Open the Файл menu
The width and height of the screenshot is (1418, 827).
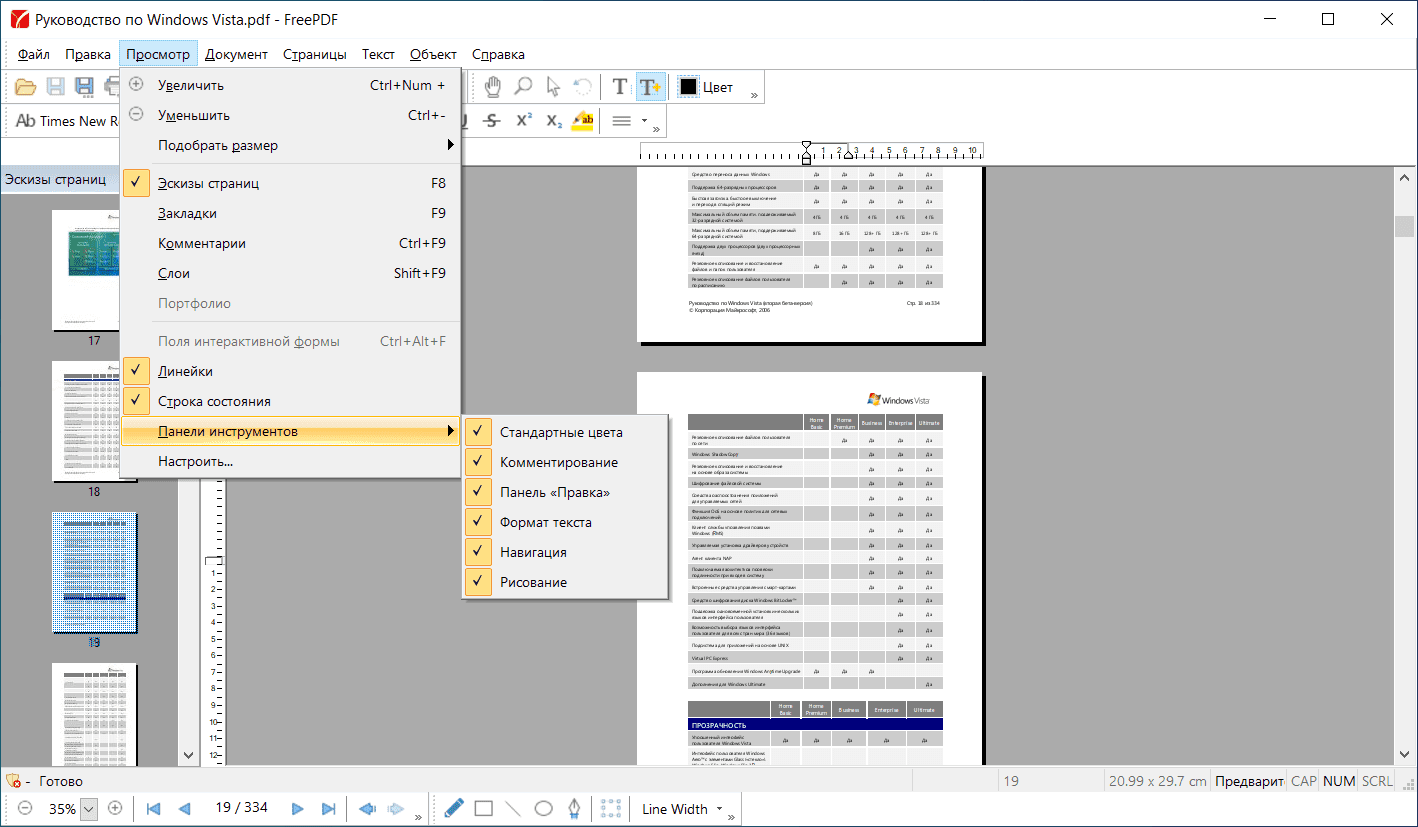point(34,54)
